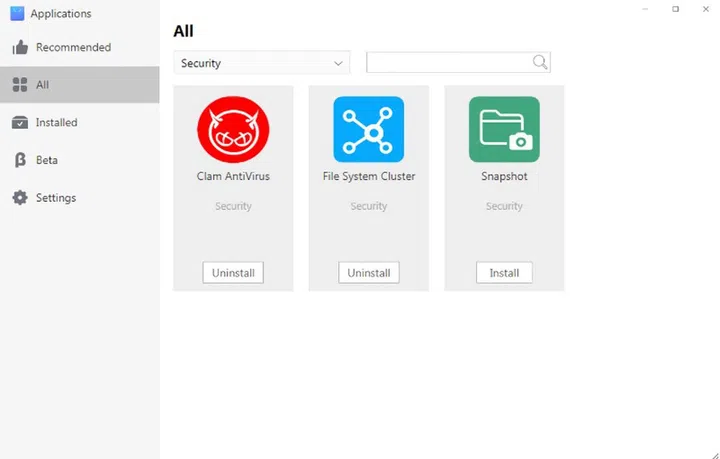Go to the Beta section

[47, 160]
